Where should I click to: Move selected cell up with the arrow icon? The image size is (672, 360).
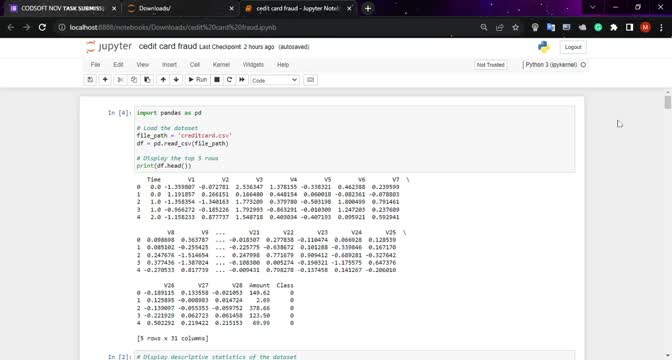[163, 80]
